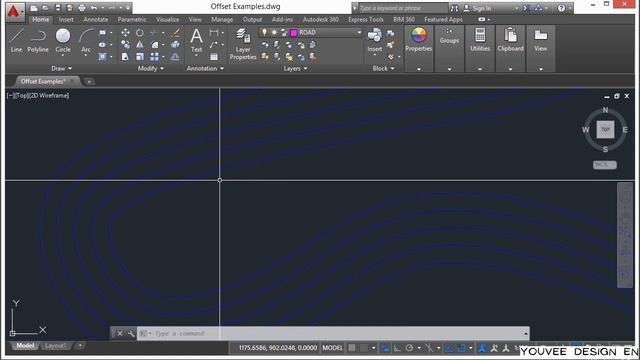Viewport: 640px width, 360px height.
Task: Toggle grid display in status bar
Action: tap(352, 348)
